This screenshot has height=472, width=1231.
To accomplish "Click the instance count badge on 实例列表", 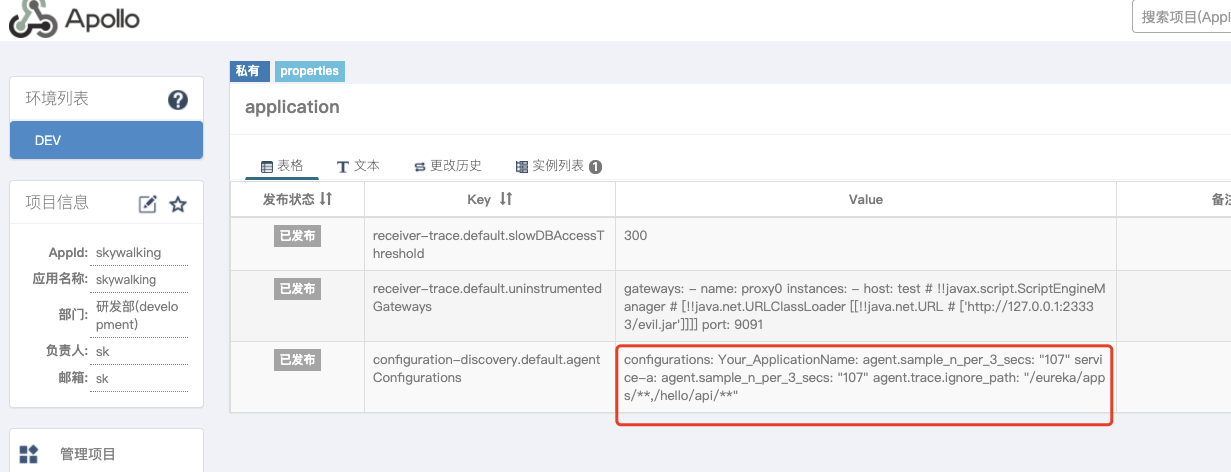I will (x=595, y=167).
